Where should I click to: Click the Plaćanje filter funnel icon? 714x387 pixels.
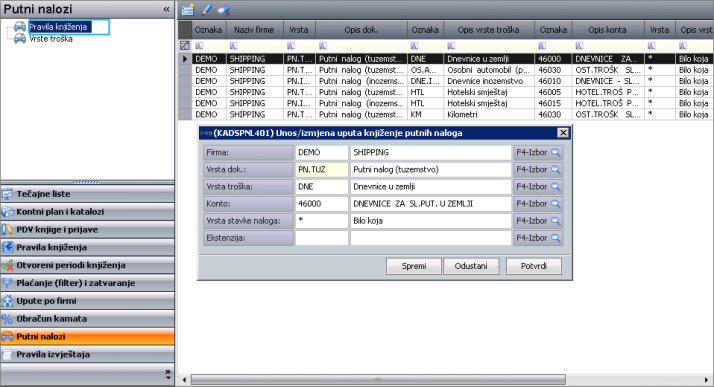(x=7, y=283)
